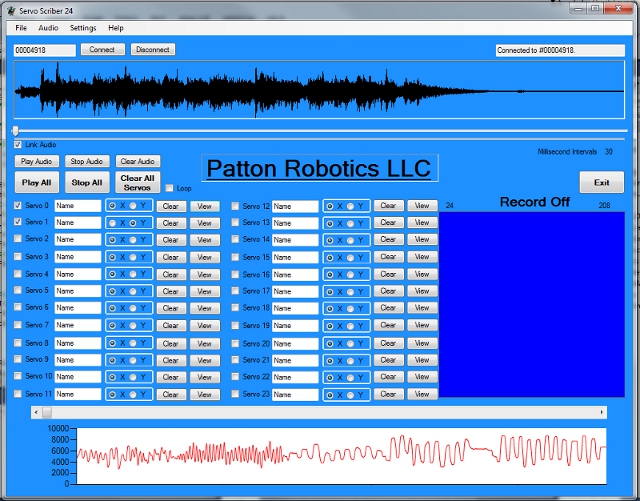This screenshot has height=501, width=640.
Task: Click the dark blue recording pad area
Action: pyautogui.click(x=532, y=304)
